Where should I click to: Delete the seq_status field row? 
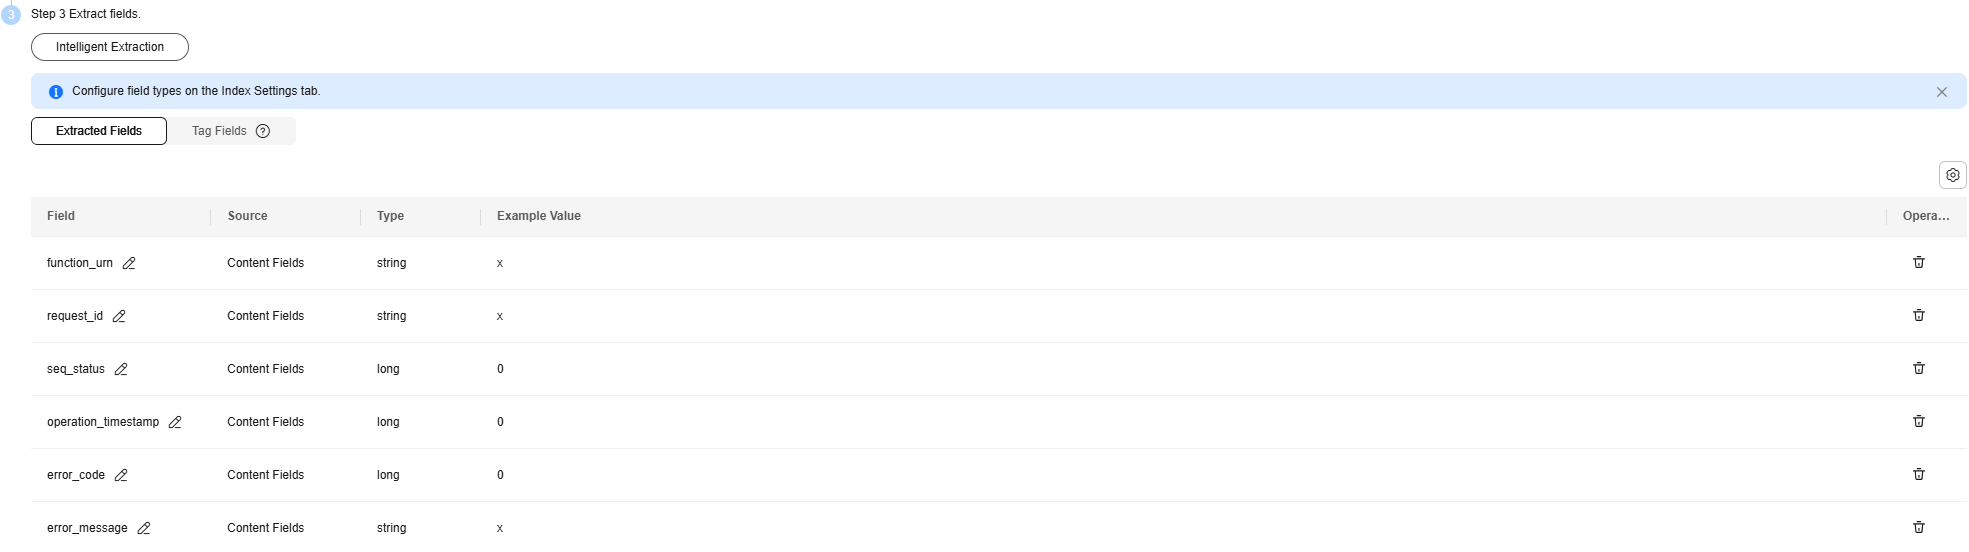click(x=1919, y=368)
